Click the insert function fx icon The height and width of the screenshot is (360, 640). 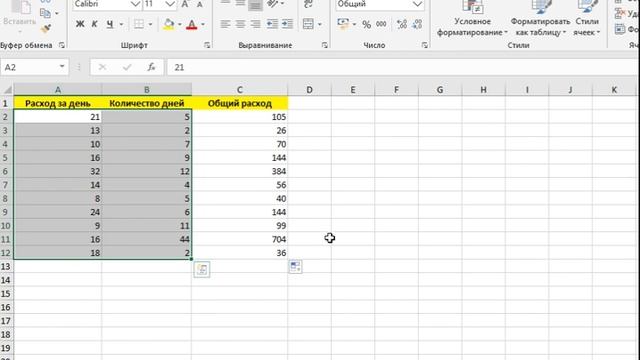(151, 67)
